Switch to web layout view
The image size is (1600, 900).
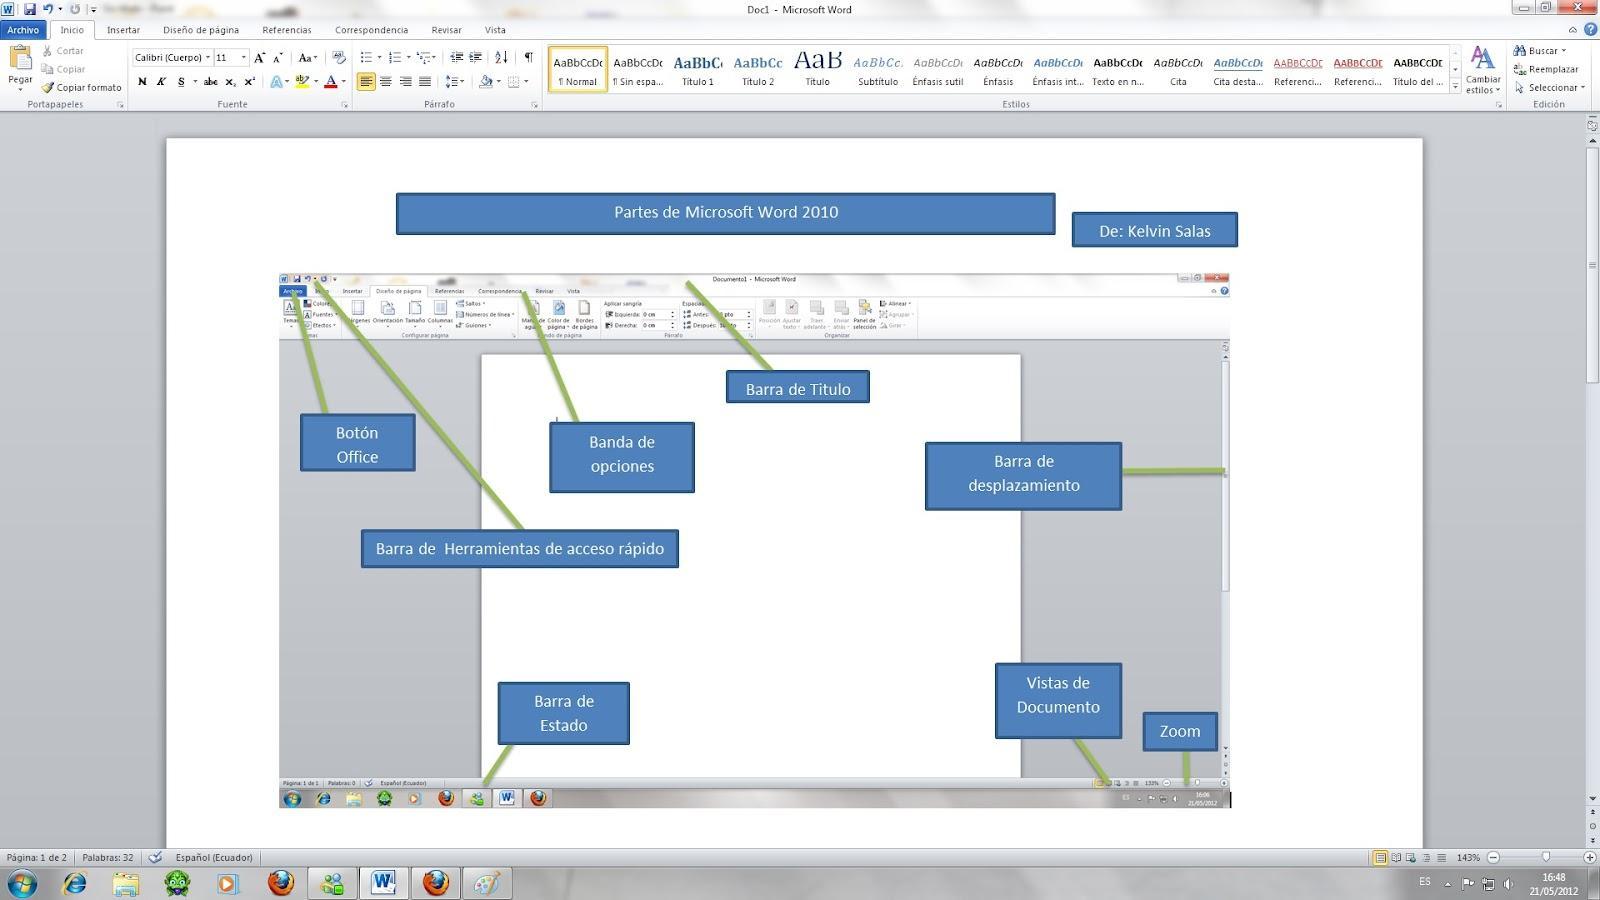[x=1411, y=857]
